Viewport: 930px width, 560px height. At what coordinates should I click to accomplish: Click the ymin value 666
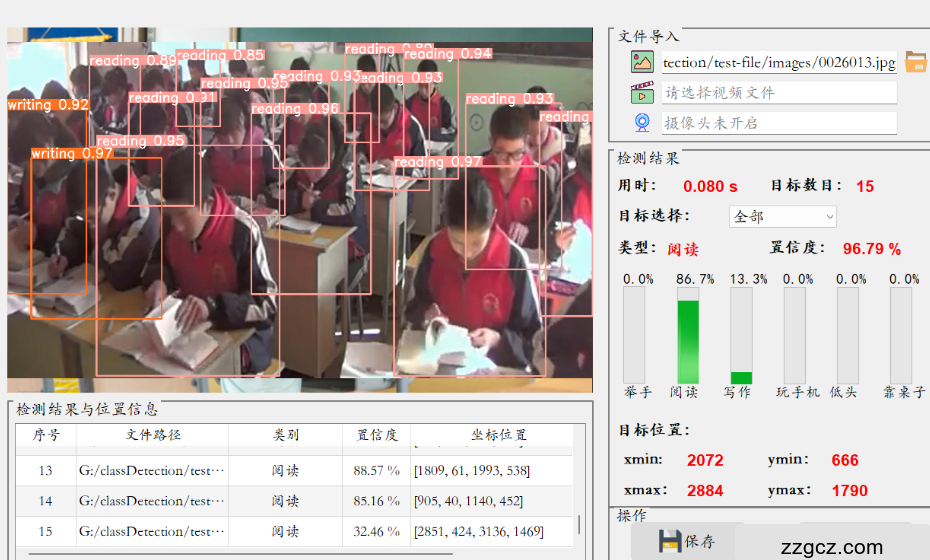pos(845,460)
